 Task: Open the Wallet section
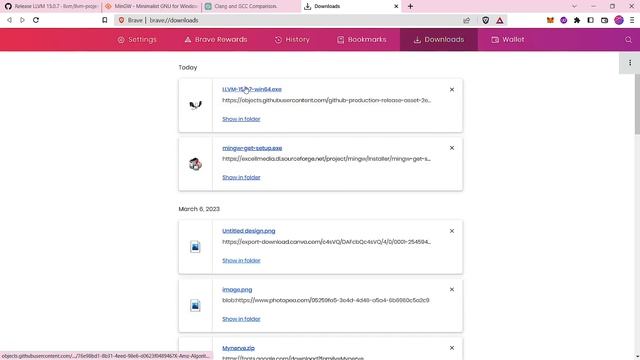tap(508, 40)
